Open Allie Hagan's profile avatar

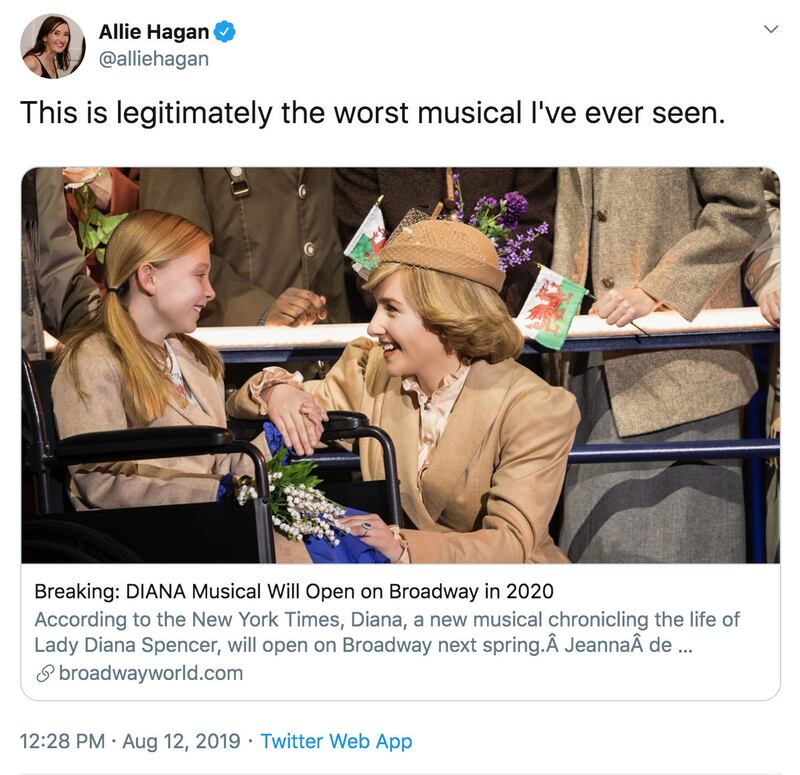pyautogui.click(x=52, y=46)
